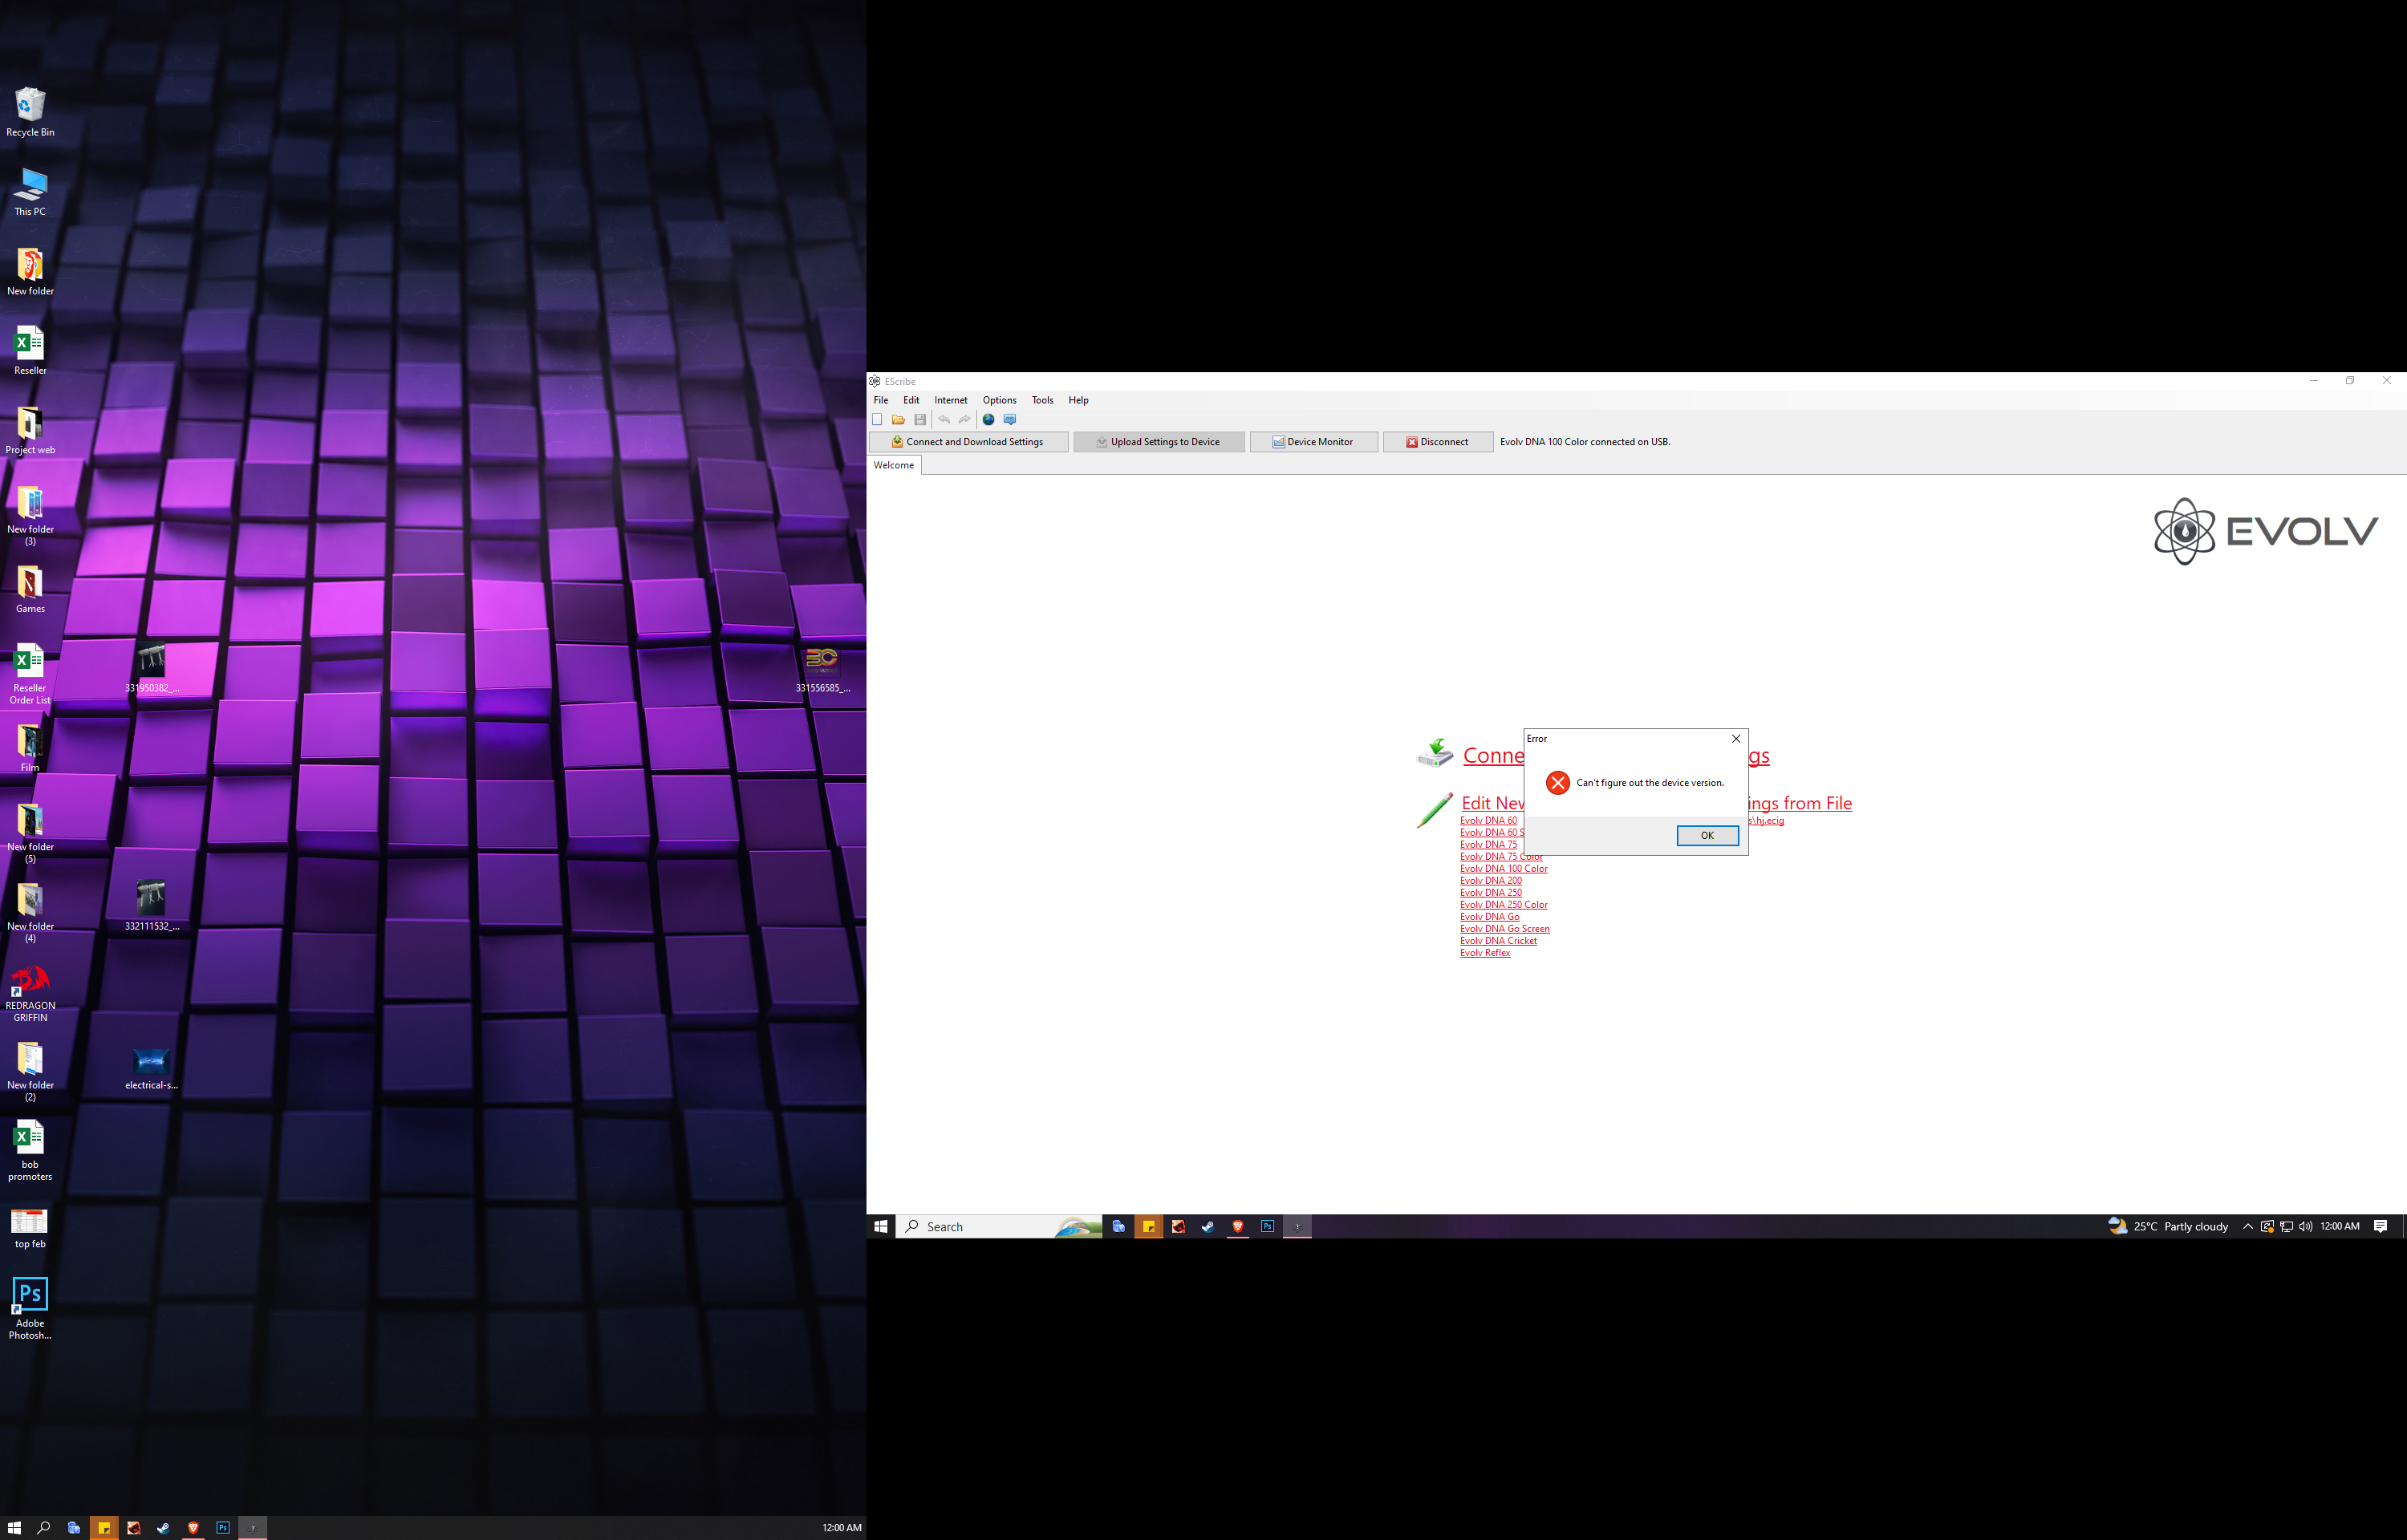Select the Welcome tab
Viewport: 2407px width, 1540px height.
[893, 465]
